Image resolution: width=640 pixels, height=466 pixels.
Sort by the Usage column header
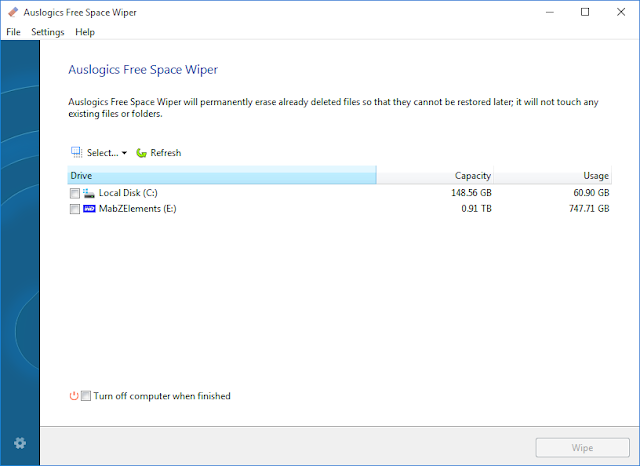[552, 175]
